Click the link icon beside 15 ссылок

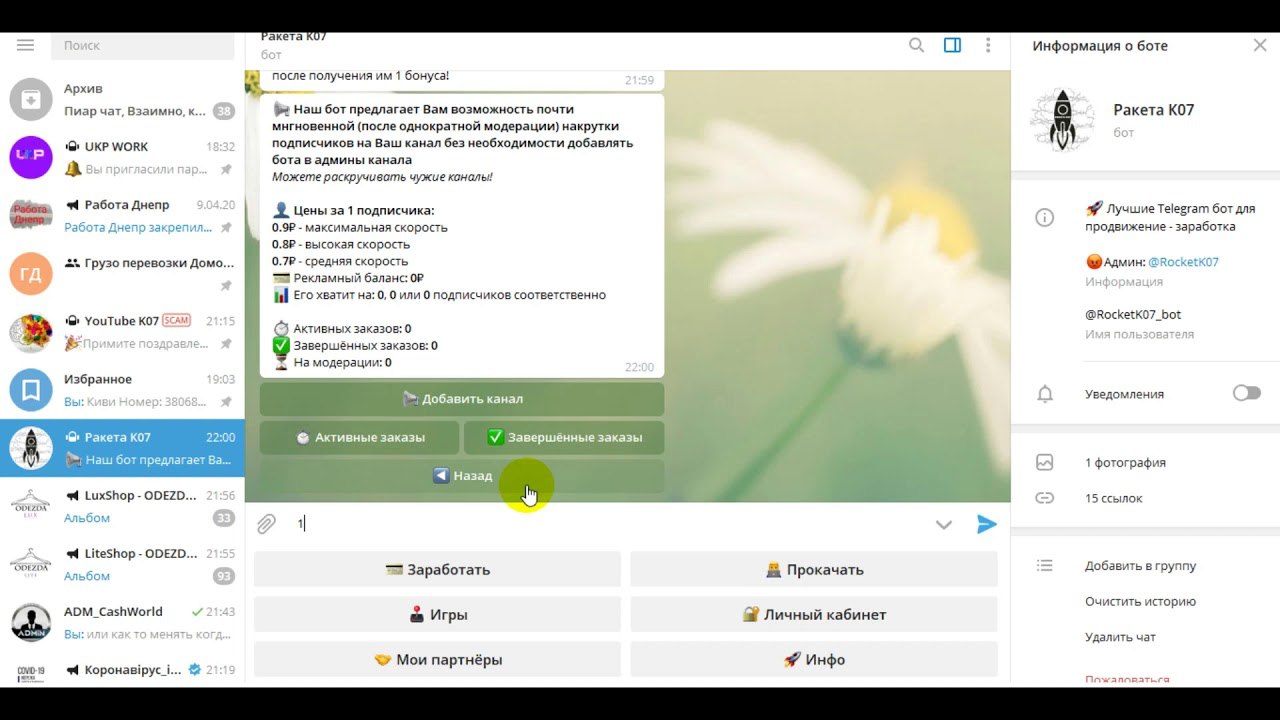click(x=1045, y=498)
